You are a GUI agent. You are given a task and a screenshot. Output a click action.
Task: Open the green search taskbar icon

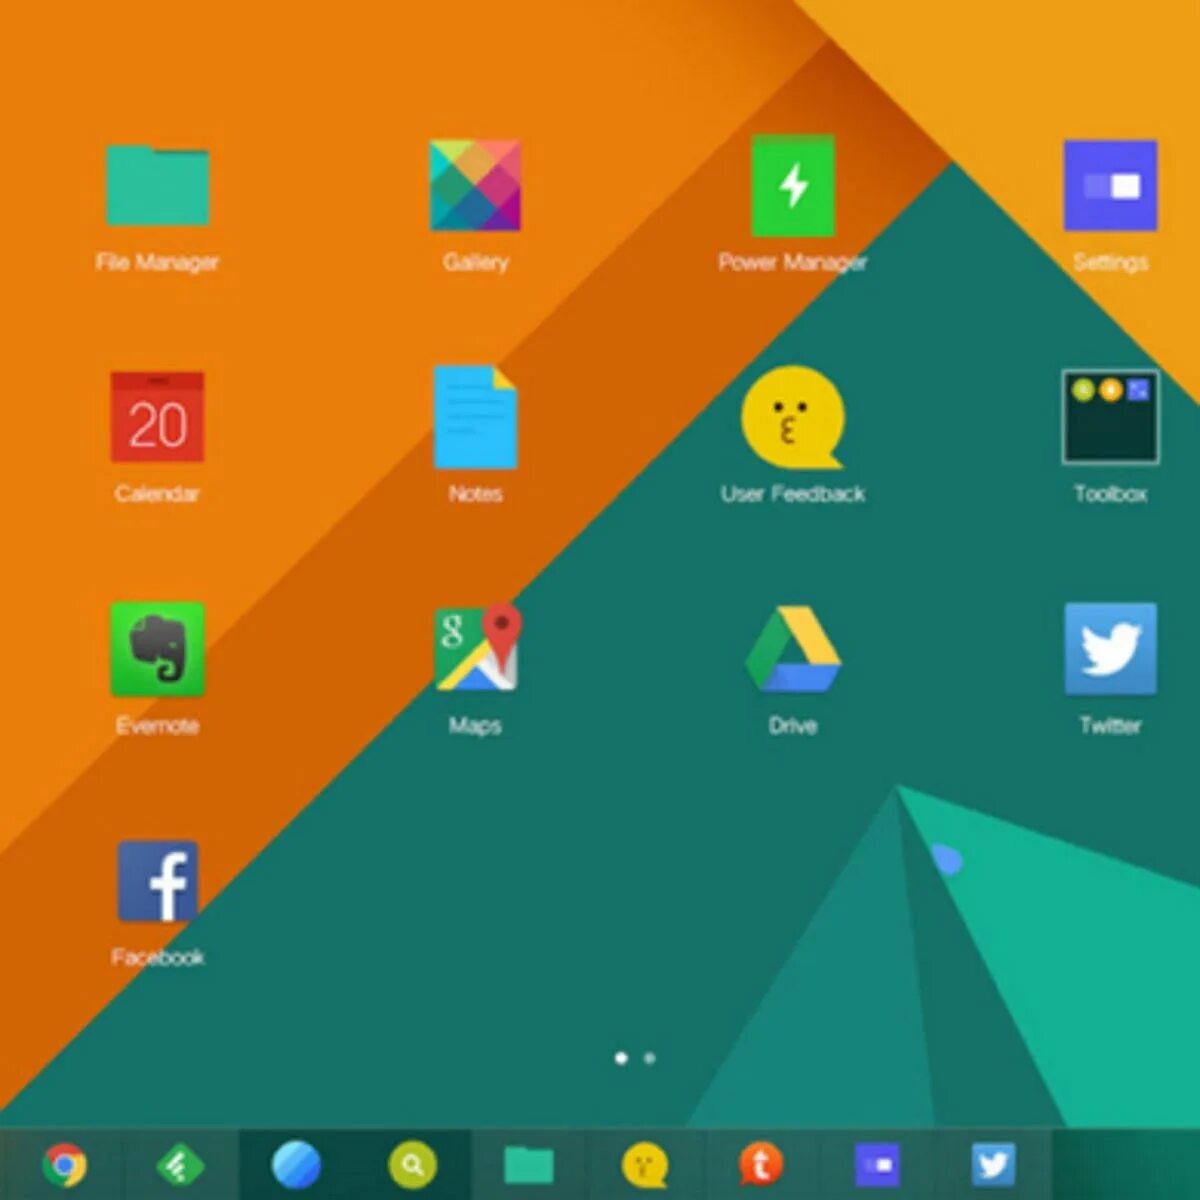click(412, 1165)
